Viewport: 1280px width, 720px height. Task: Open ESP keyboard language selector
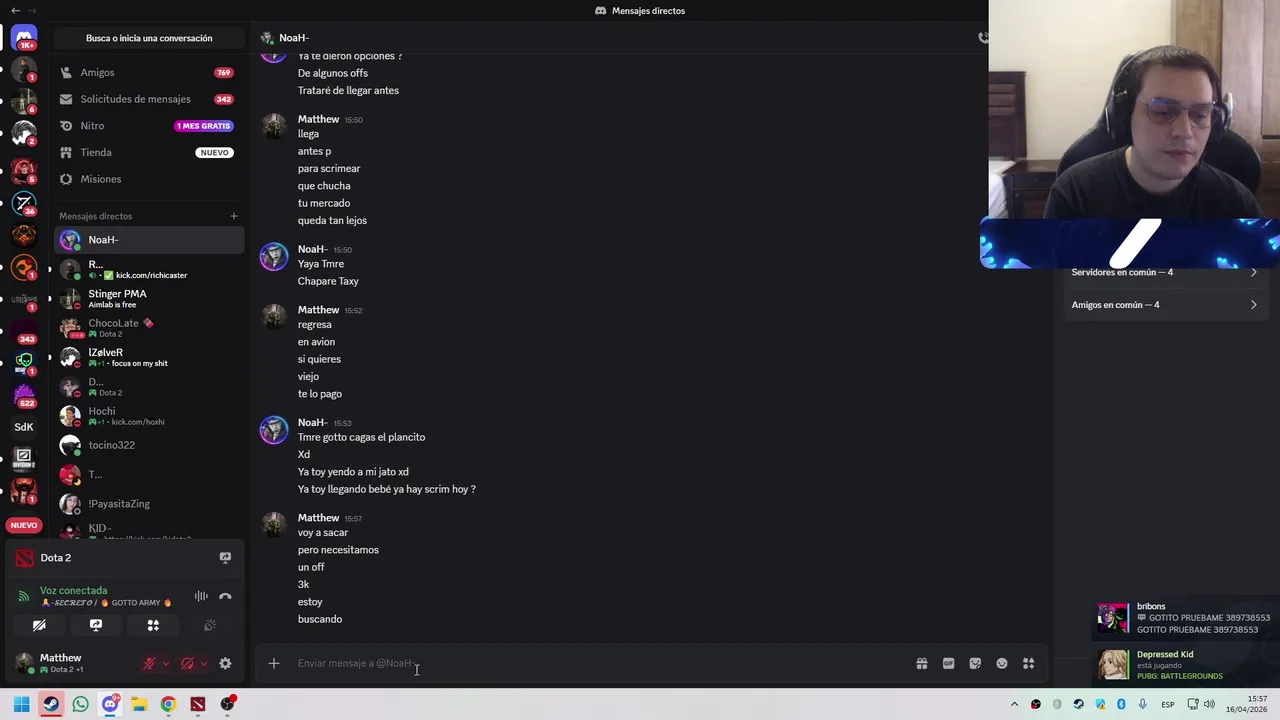pos(1167,704)
